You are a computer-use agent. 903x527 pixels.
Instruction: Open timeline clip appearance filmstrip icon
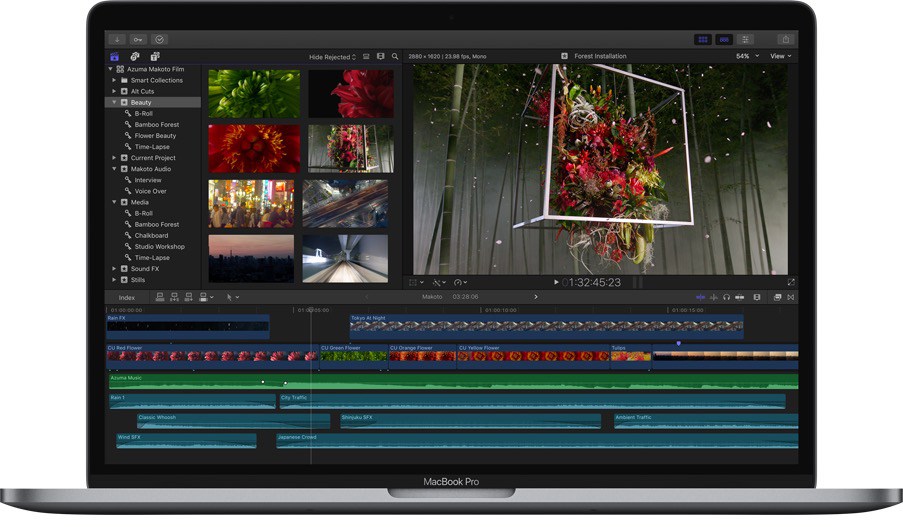click(757, 297)
